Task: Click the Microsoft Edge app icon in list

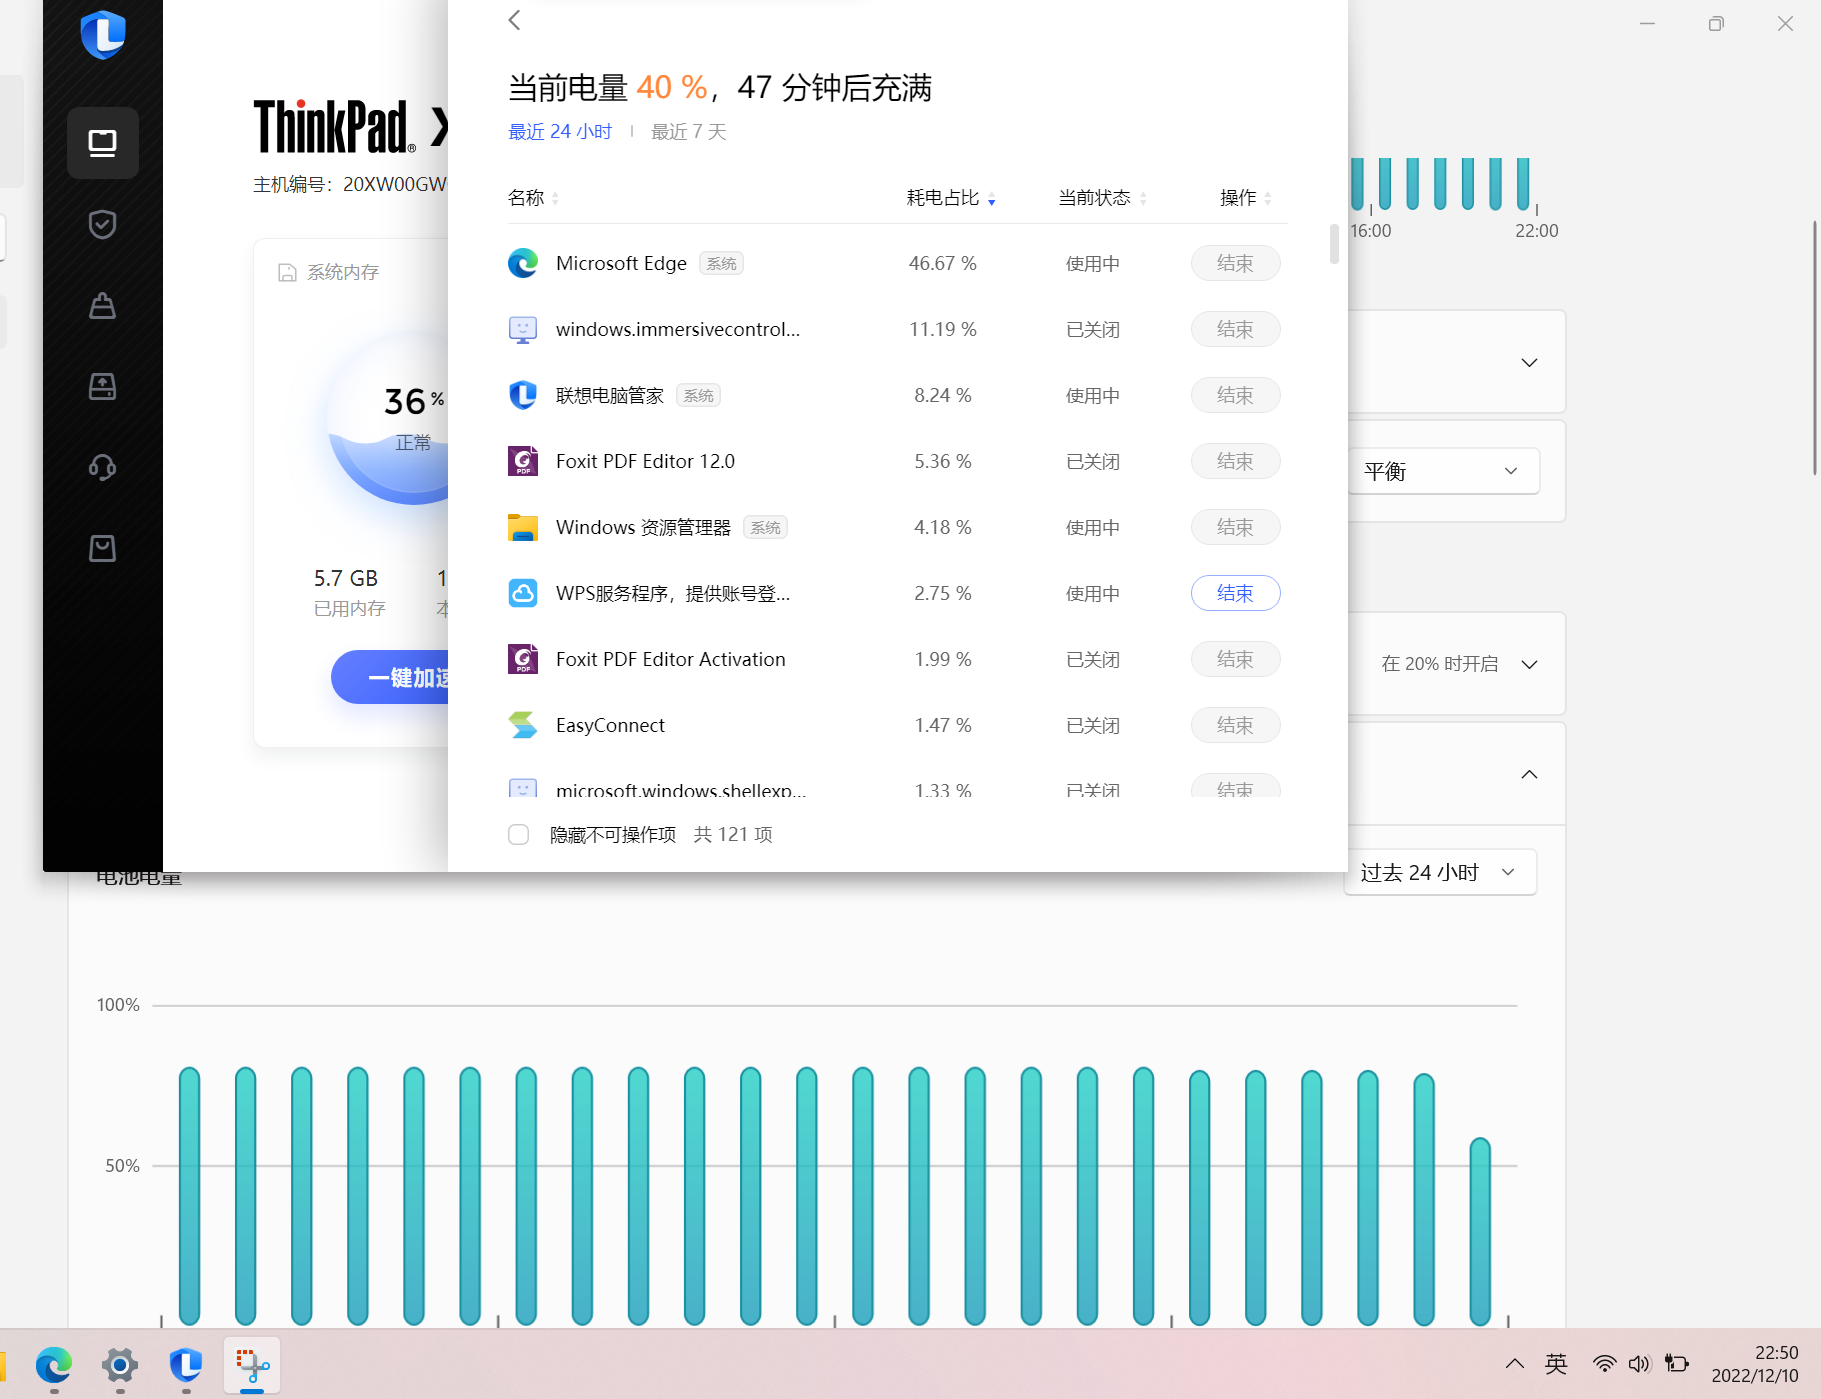Action: [523, 263]
